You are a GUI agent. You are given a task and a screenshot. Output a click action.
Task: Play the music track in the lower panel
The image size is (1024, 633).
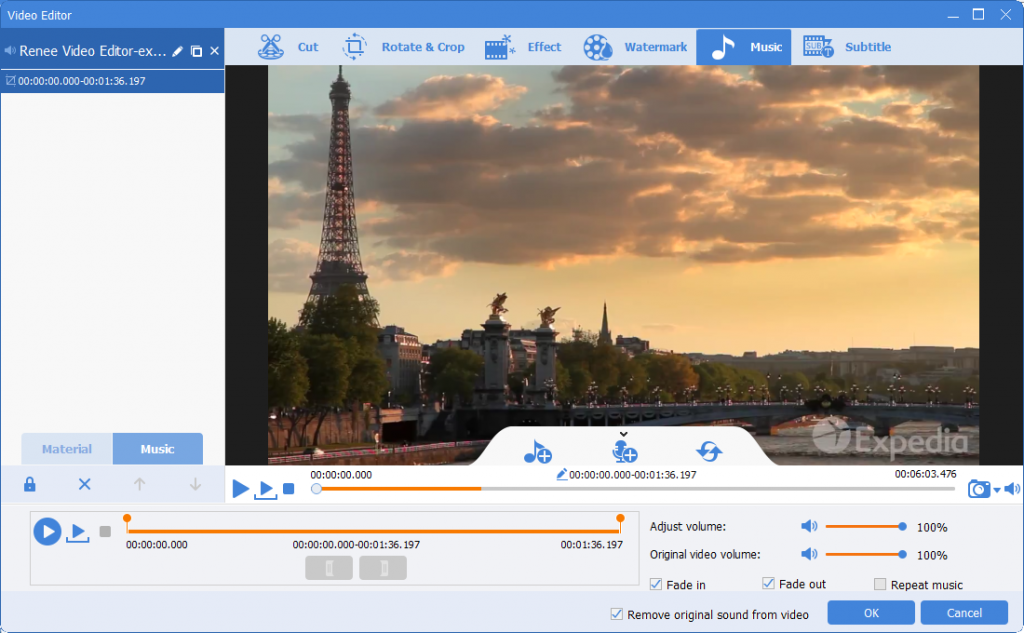(x=47, y=531)
